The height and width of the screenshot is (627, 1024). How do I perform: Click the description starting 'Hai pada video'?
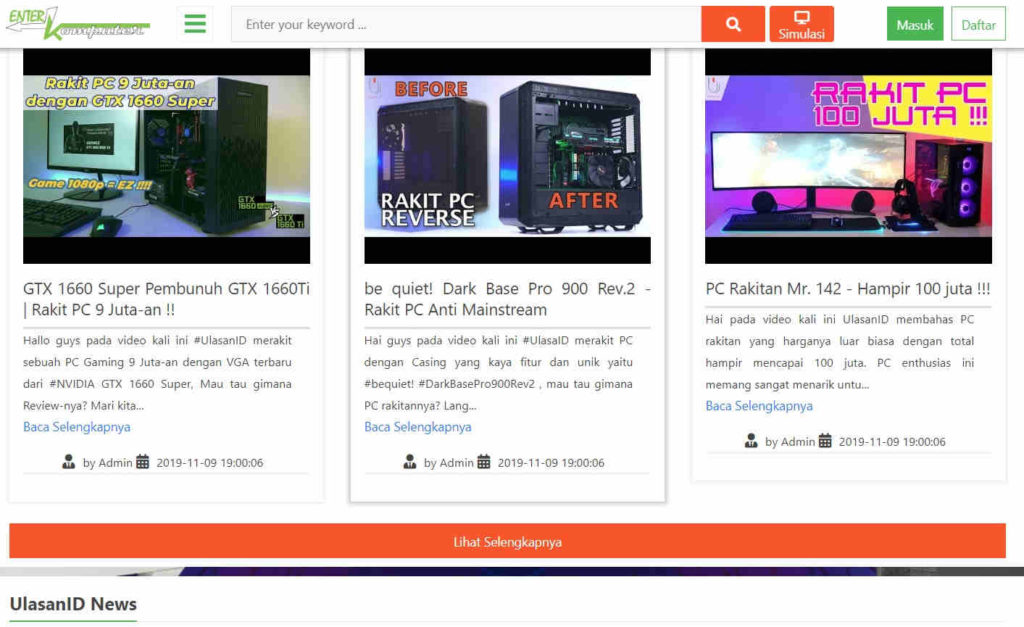[x=839, y=352]
